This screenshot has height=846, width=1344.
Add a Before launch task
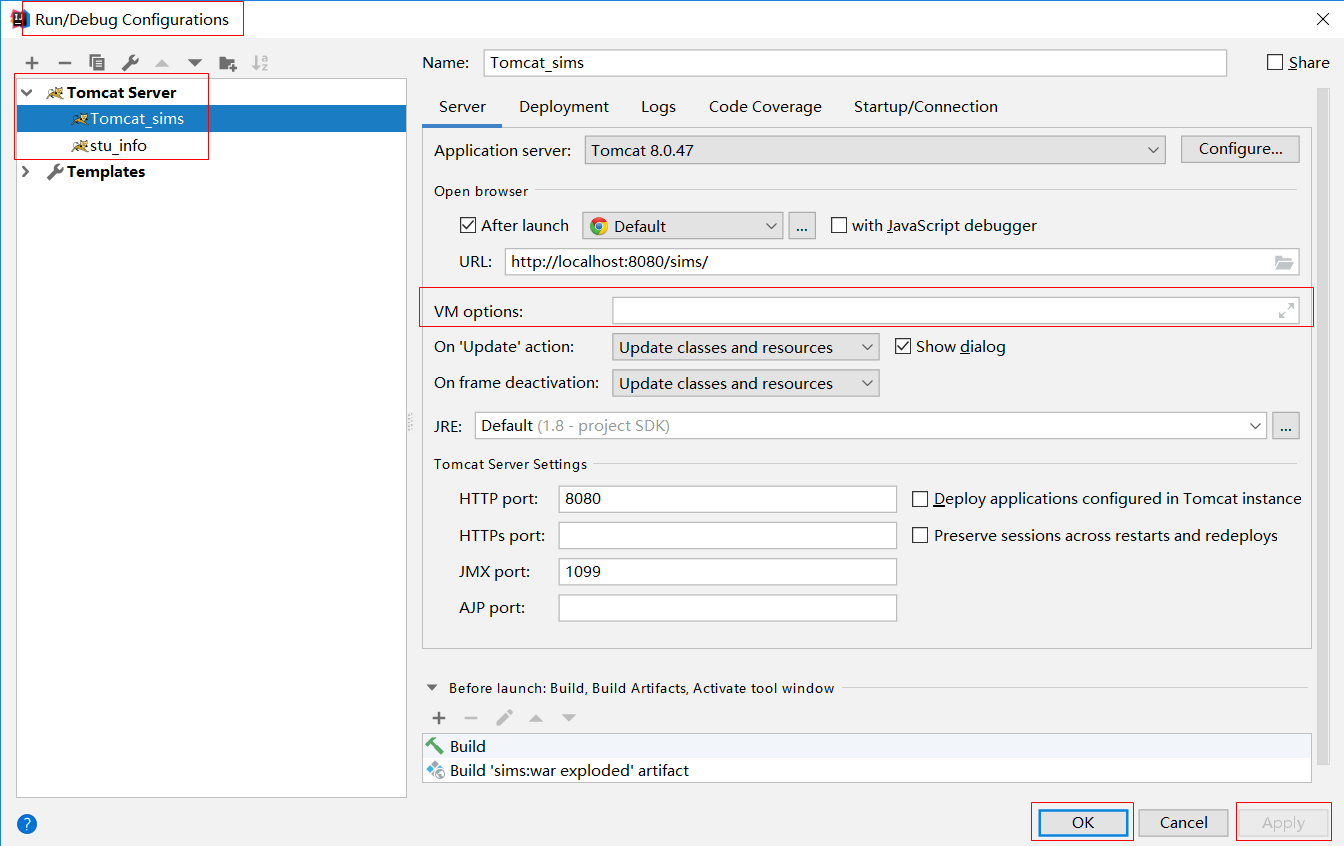pyautogui.click(x=439, y=718)
